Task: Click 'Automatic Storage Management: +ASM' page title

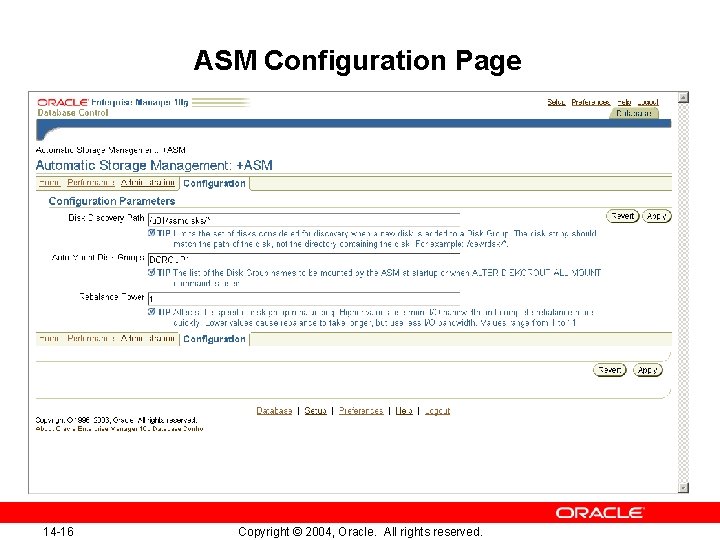Action: (154, 165)
